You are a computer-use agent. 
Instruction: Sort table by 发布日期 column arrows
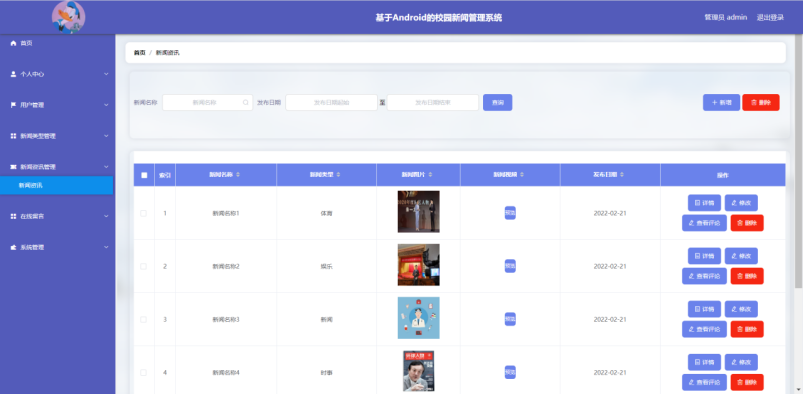pyautogui.click(x=622, y=175)
